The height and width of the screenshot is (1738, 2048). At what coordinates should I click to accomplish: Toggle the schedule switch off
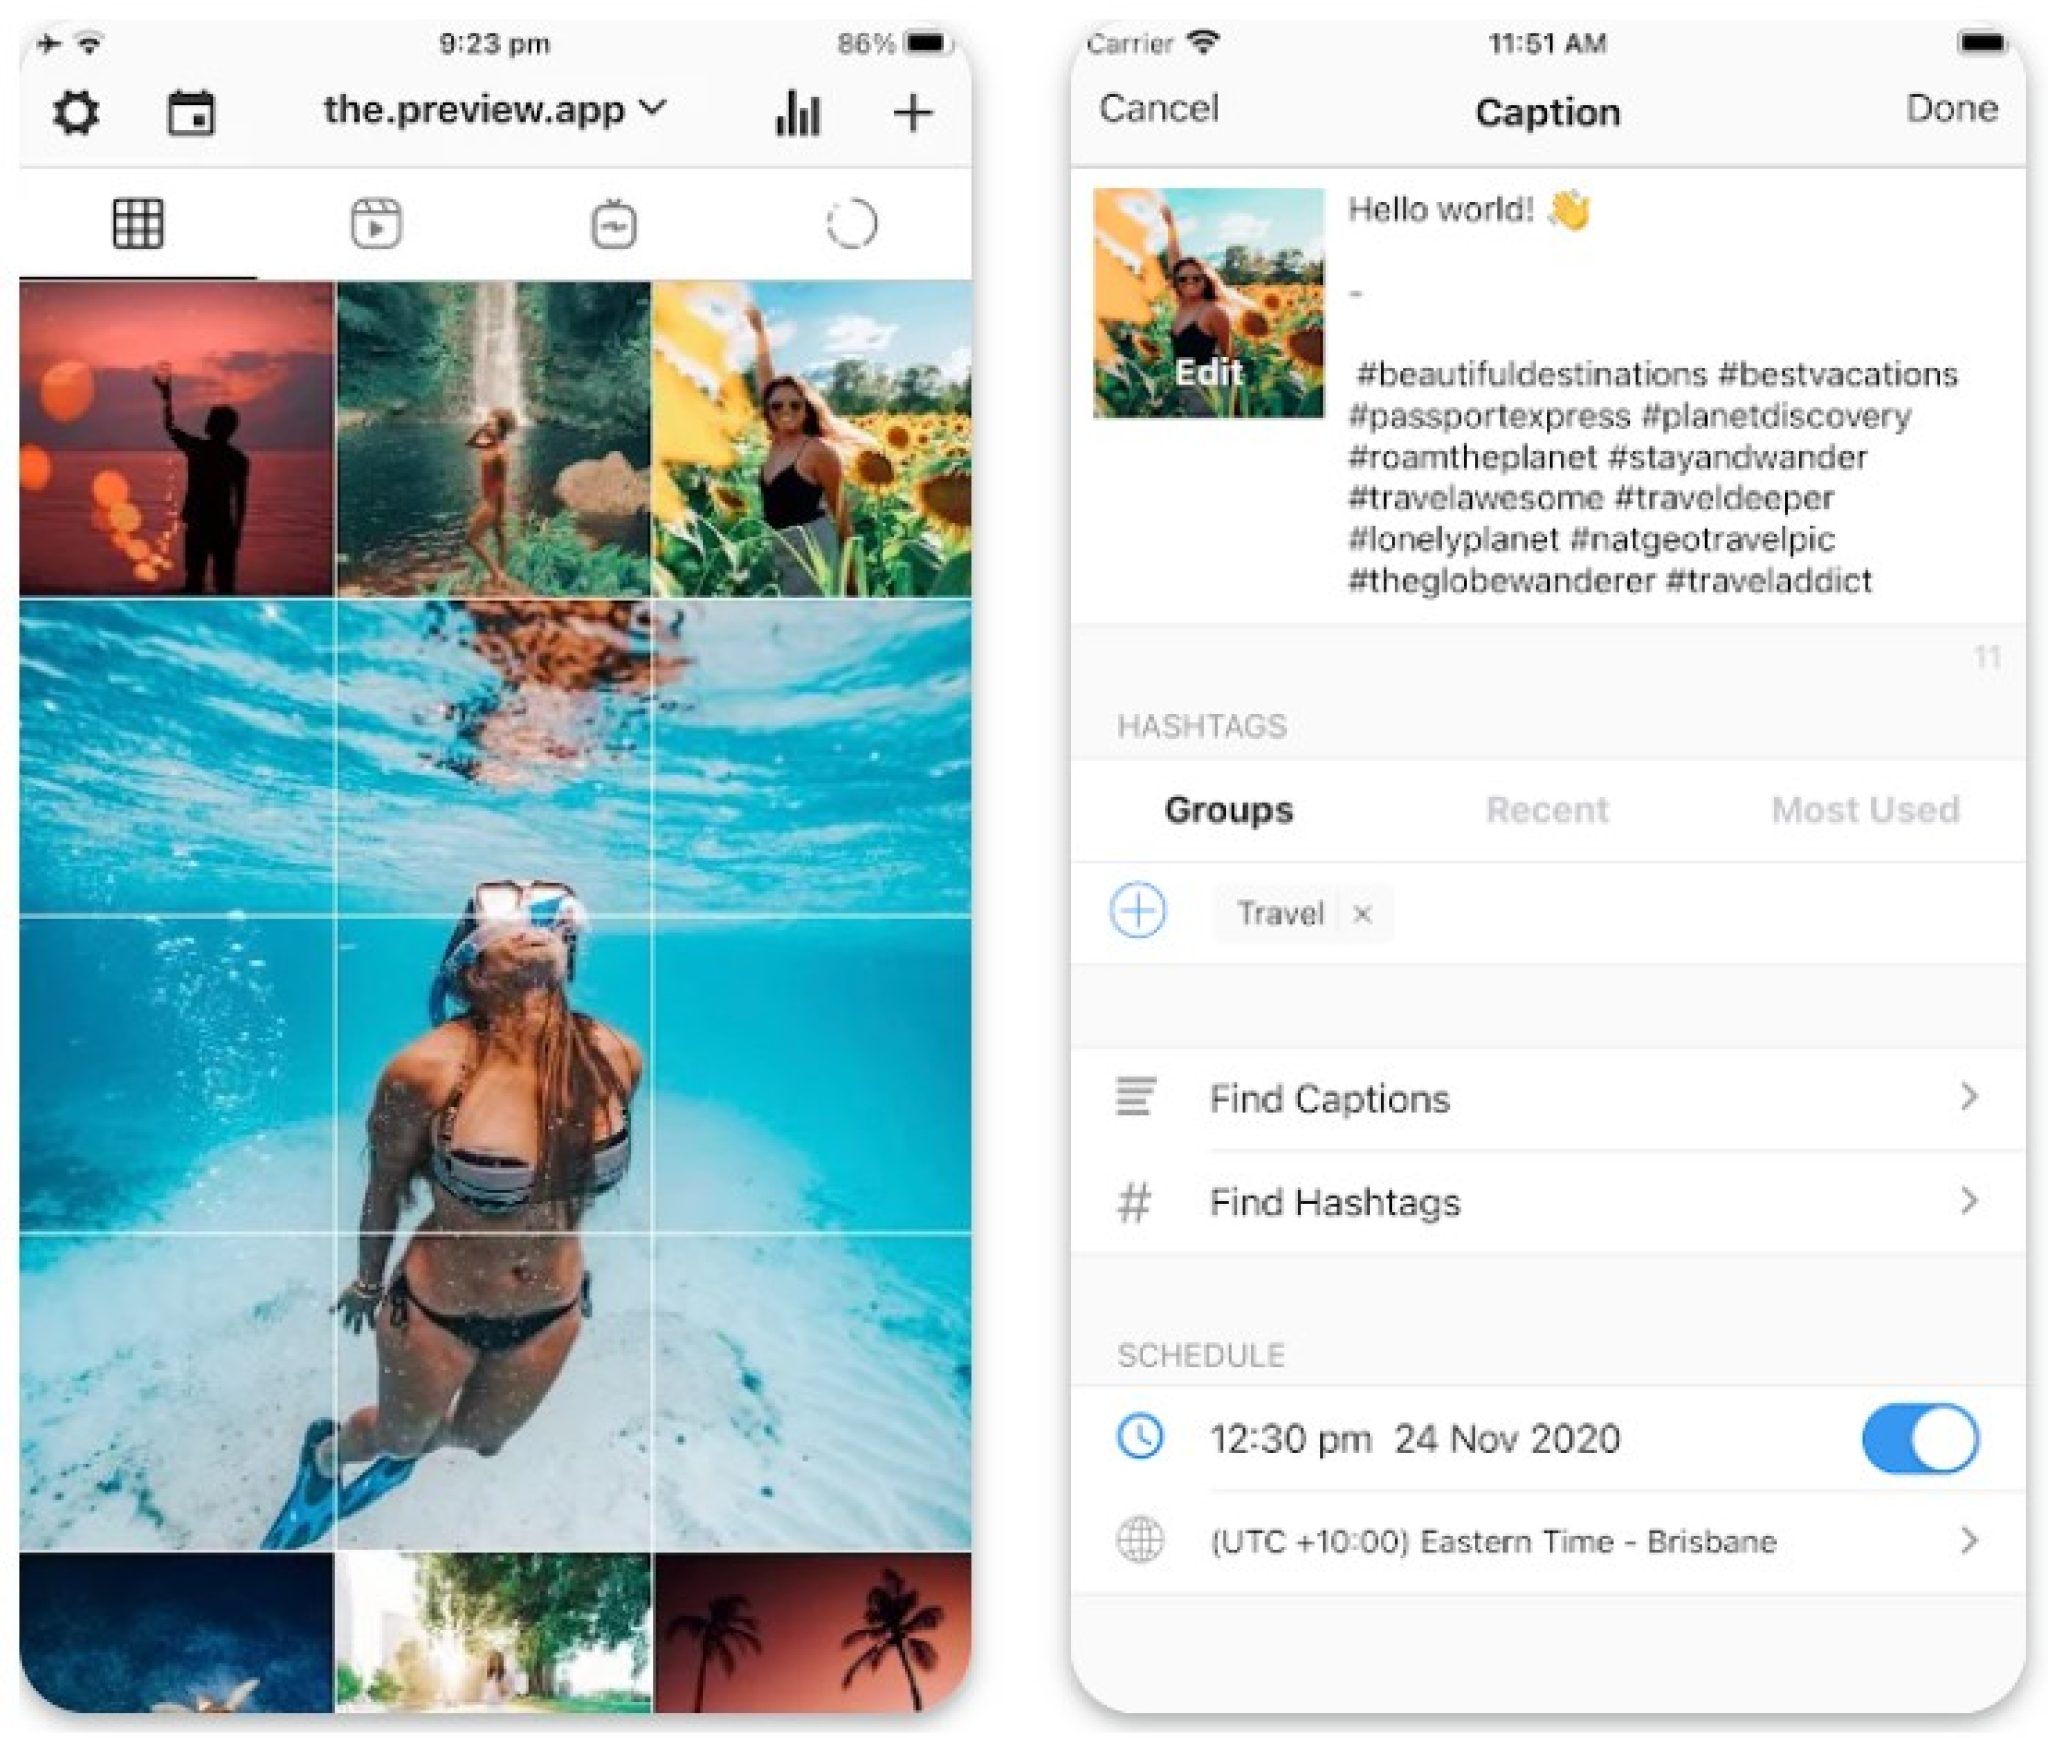pyautogui.click(x=1919, y=1438)
